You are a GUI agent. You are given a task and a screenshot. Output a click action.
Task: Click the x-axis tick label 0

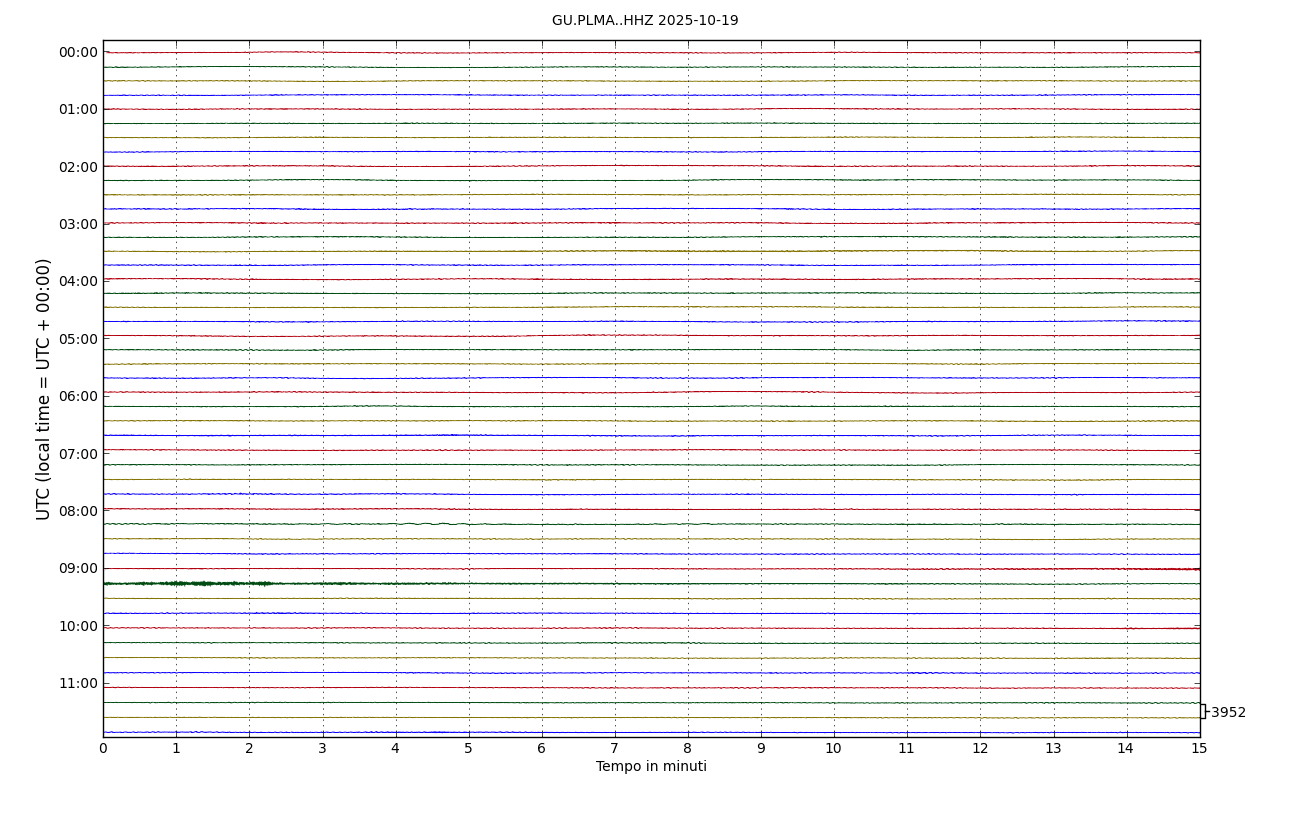(103, 749)
